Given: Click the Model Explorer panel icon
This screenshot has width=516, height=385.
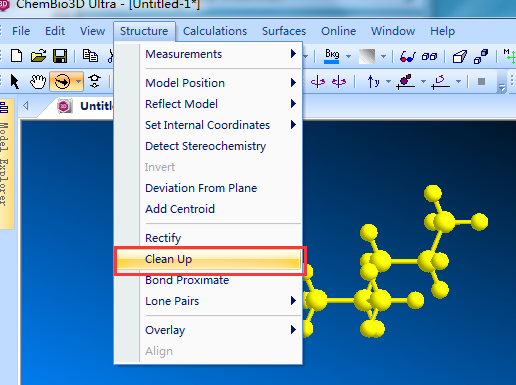Looking at the screenshot, I should [x=4, y=107].
